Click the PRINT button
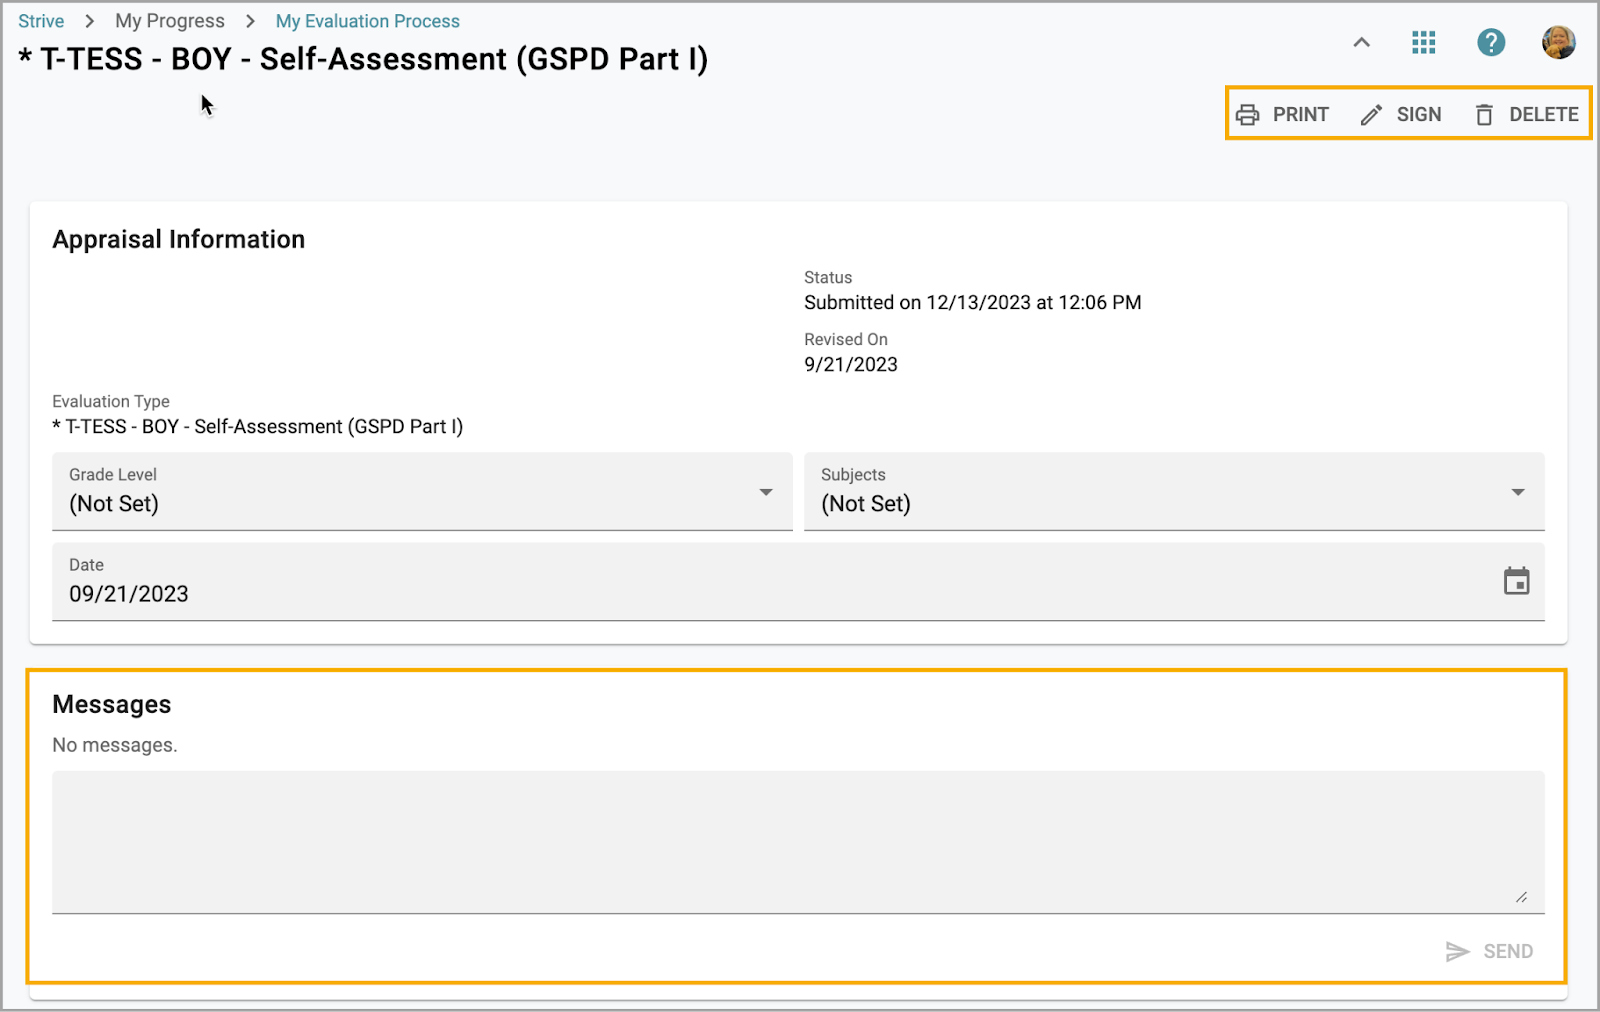The height and width of the screenshot is (1012, 1600). pos(1282,114)
